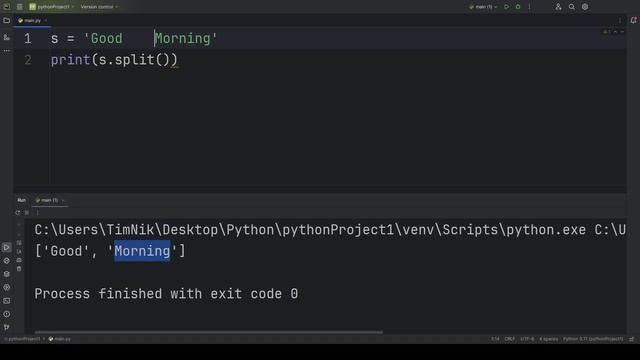Go to previous highlighted problem

pyautogui.click(x=616, y=32)
